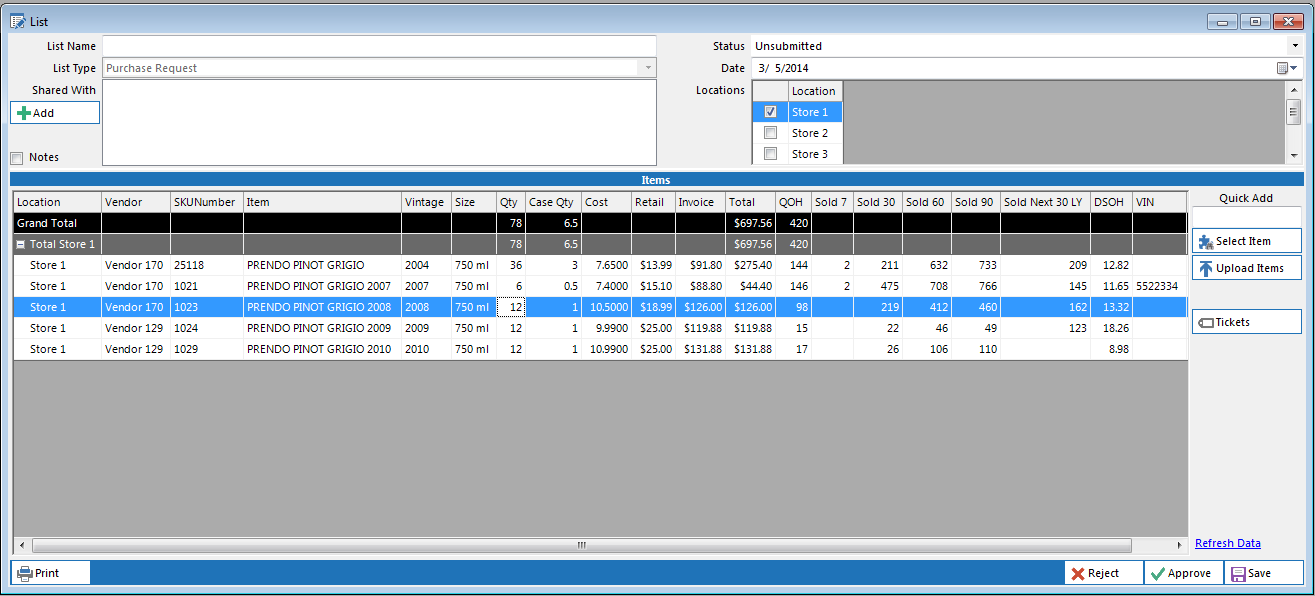Check the Store 3 location checkbox
1315x596 pixels.
point(770,154)
